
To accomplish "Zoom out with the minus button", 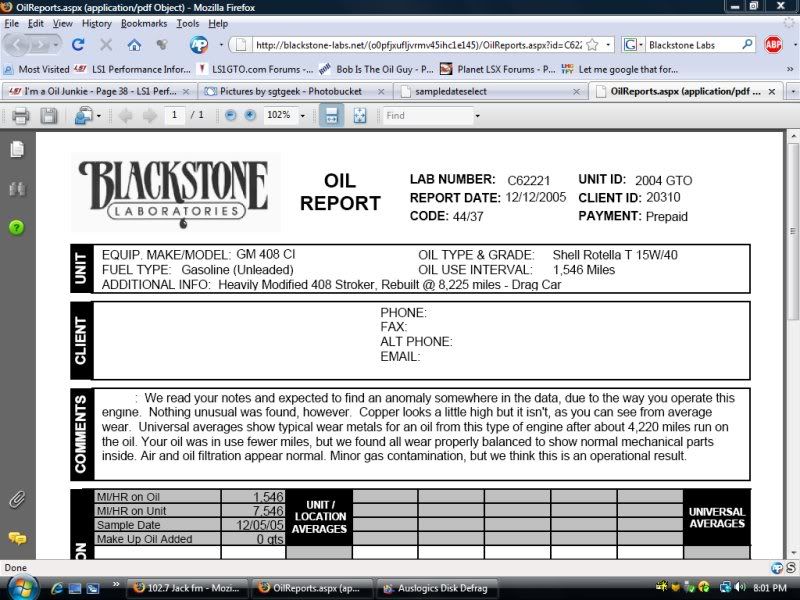I will 231,115.
